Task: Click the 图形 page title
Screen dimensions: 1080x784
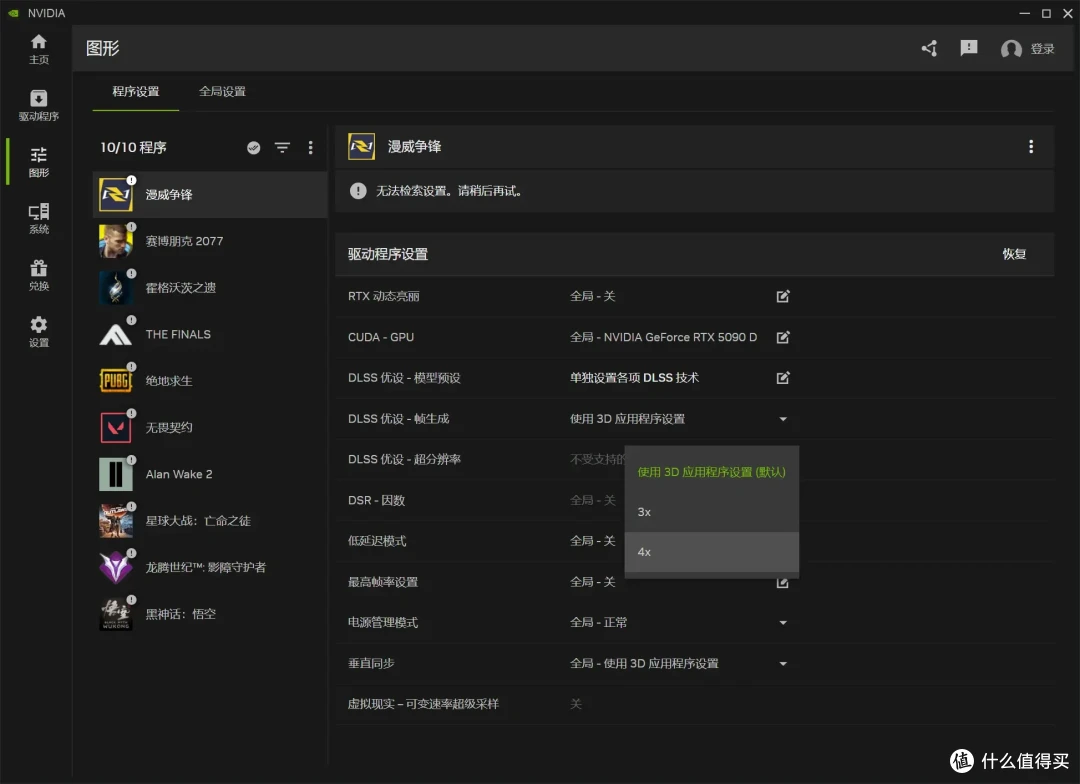Action: (103, 48)
